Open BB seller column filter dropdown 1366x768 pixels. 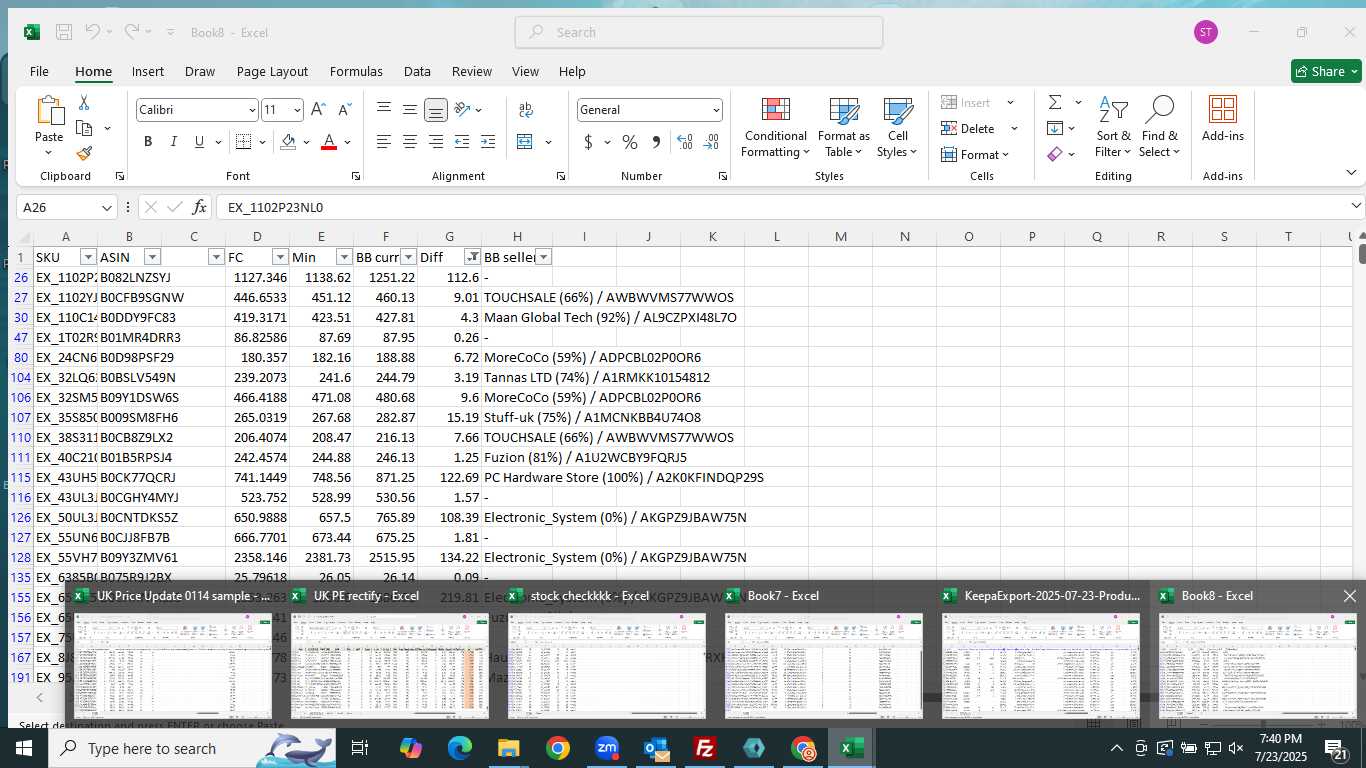click(543, 257)
